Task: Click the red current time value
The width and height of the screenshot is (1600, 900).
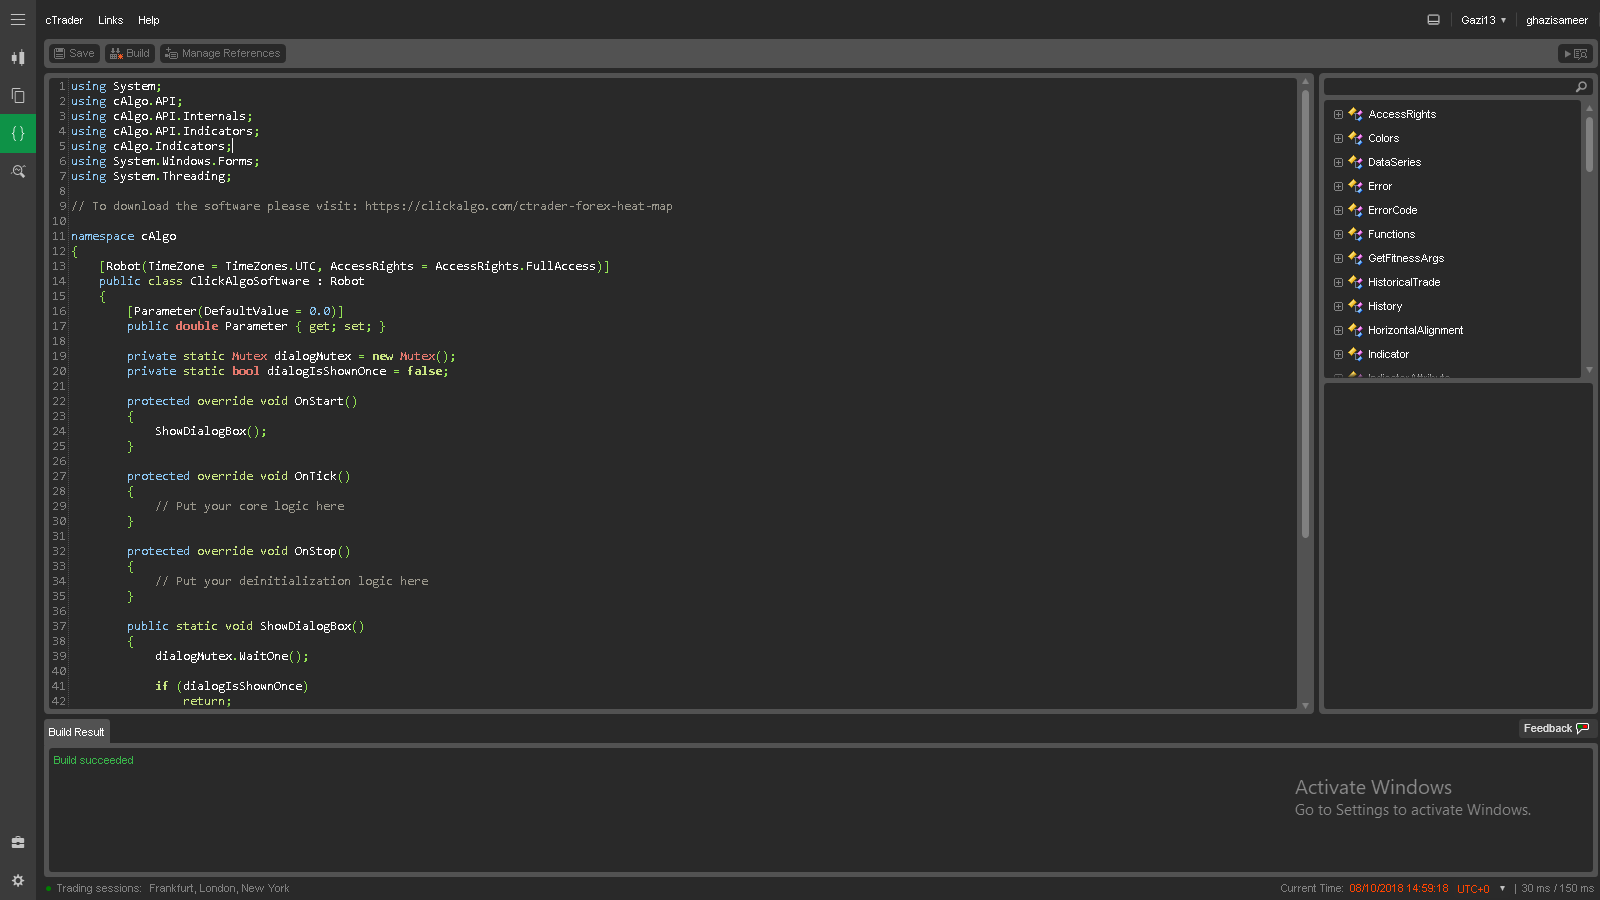Action: tap(1398, 888)
